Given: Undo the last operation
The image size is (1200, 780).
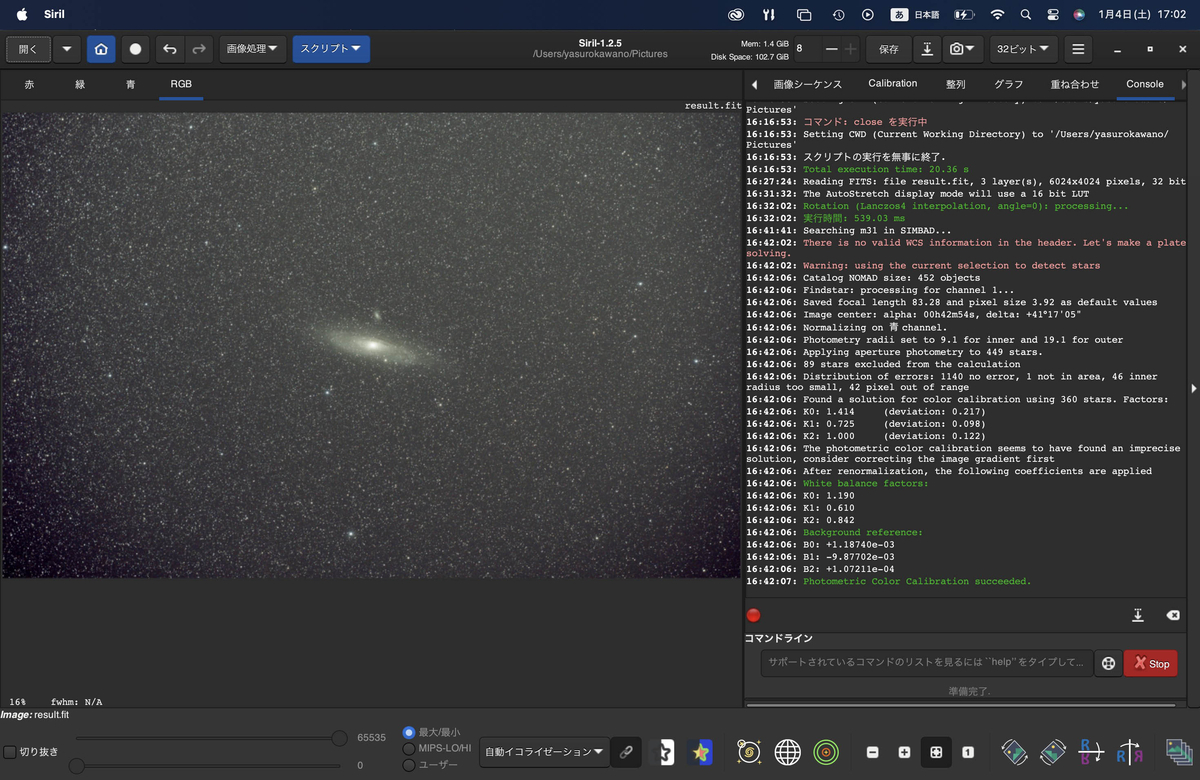Looking at the screenshot, I should (x=170, y=48).
